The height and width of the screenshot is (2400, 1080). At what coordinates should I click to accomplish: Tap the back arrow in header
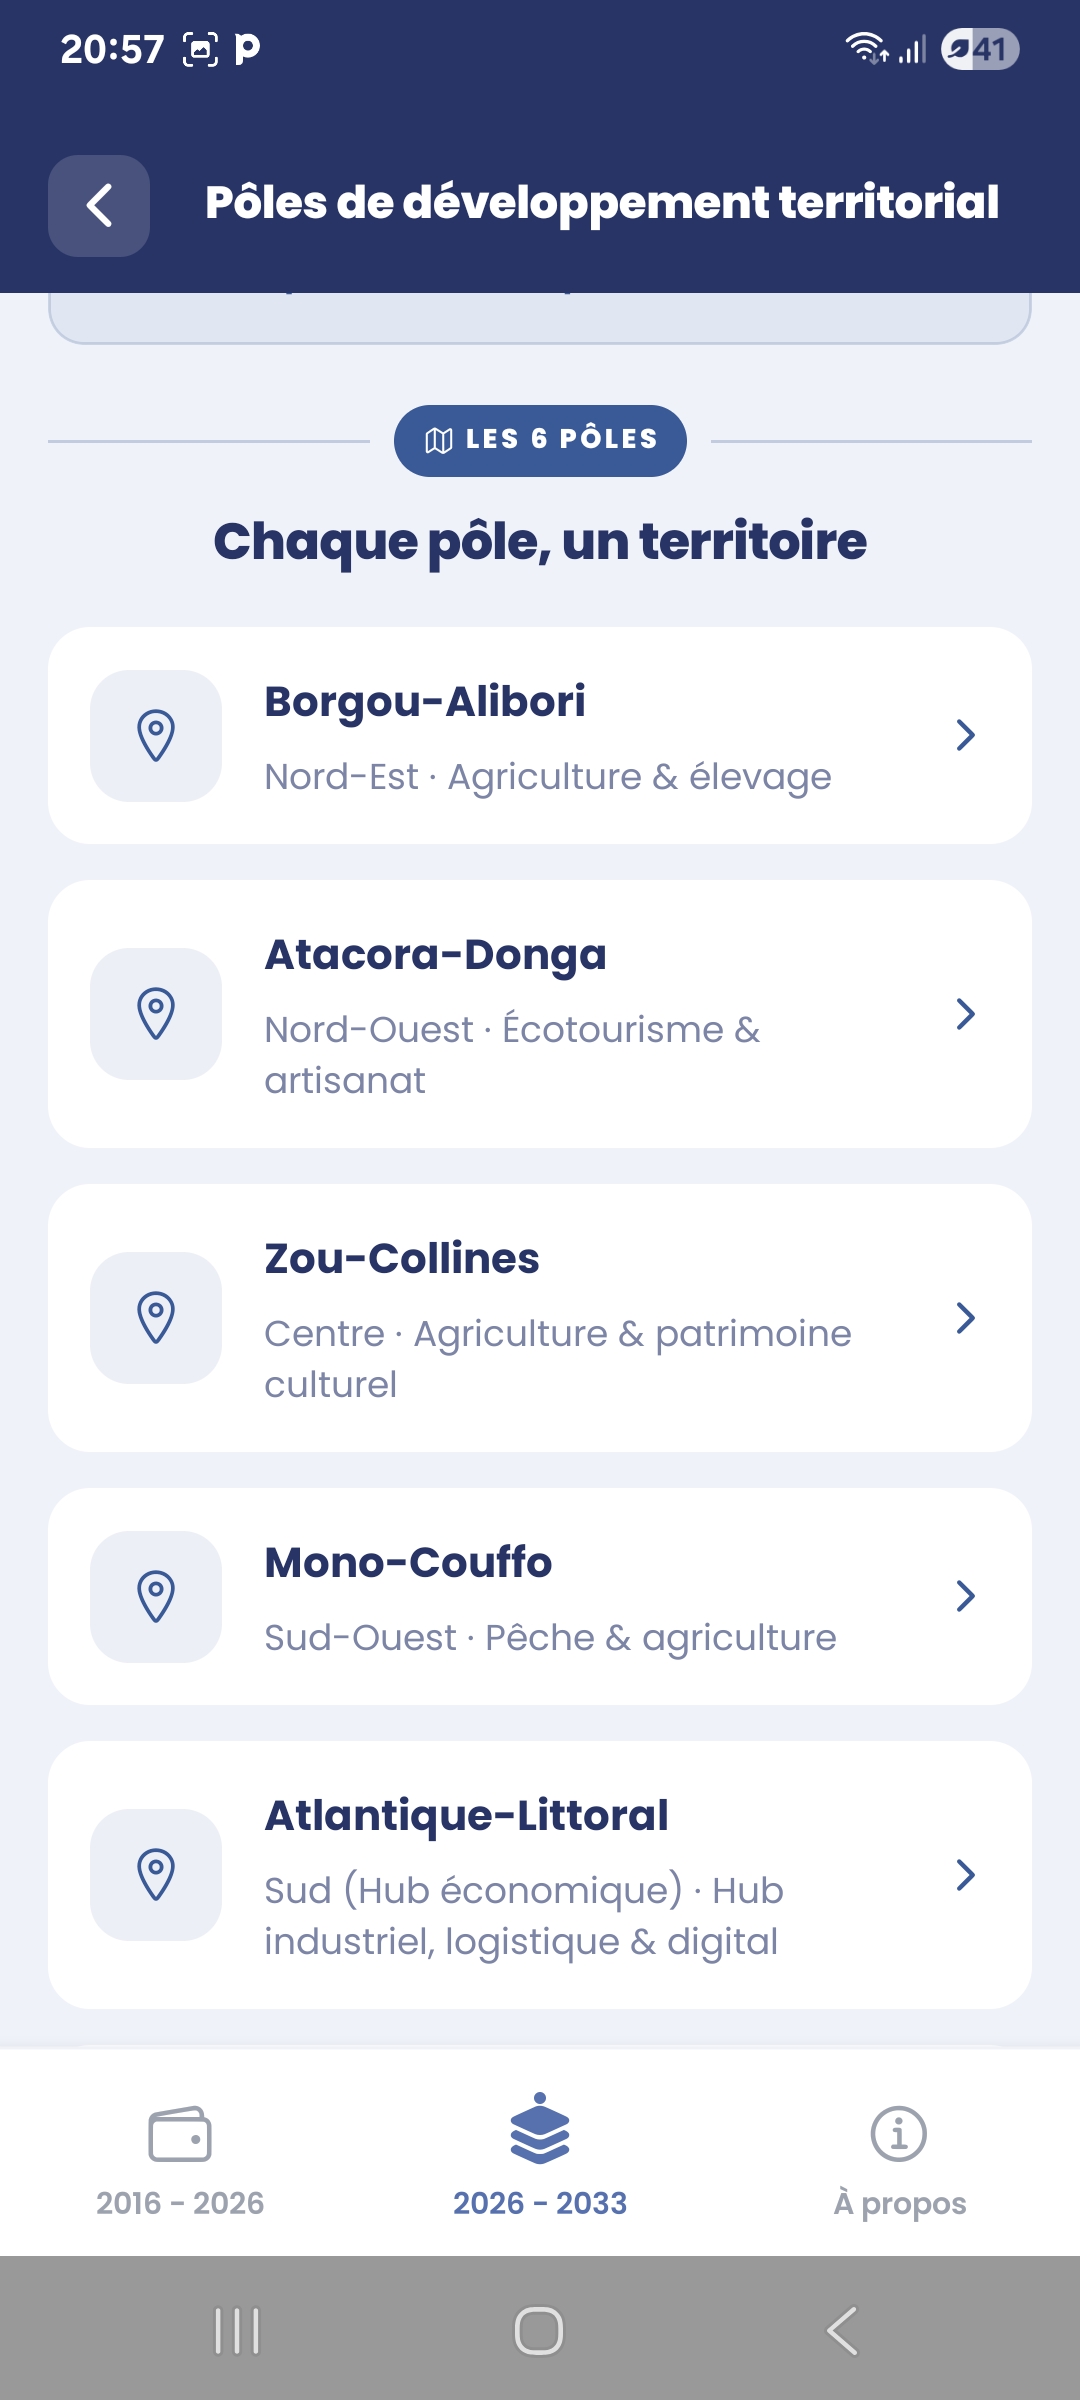click(99, 206)
